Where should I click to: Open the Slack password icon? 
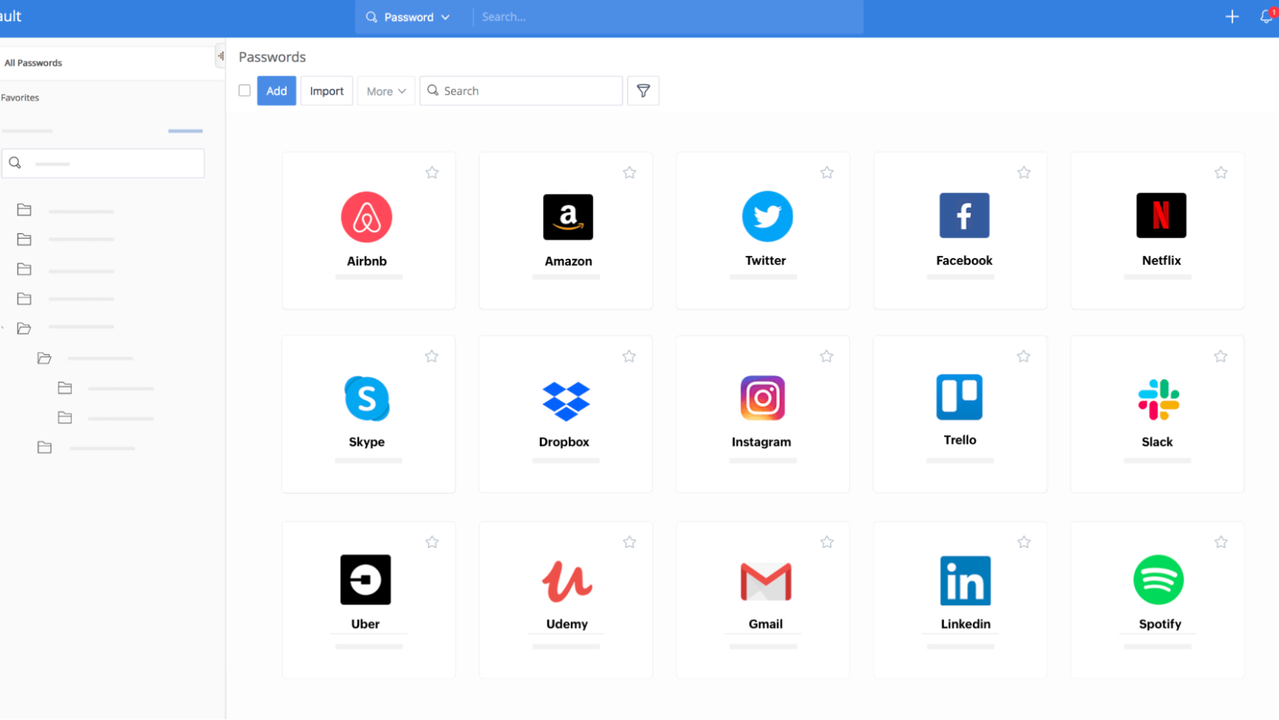(x=1158, y=400)
